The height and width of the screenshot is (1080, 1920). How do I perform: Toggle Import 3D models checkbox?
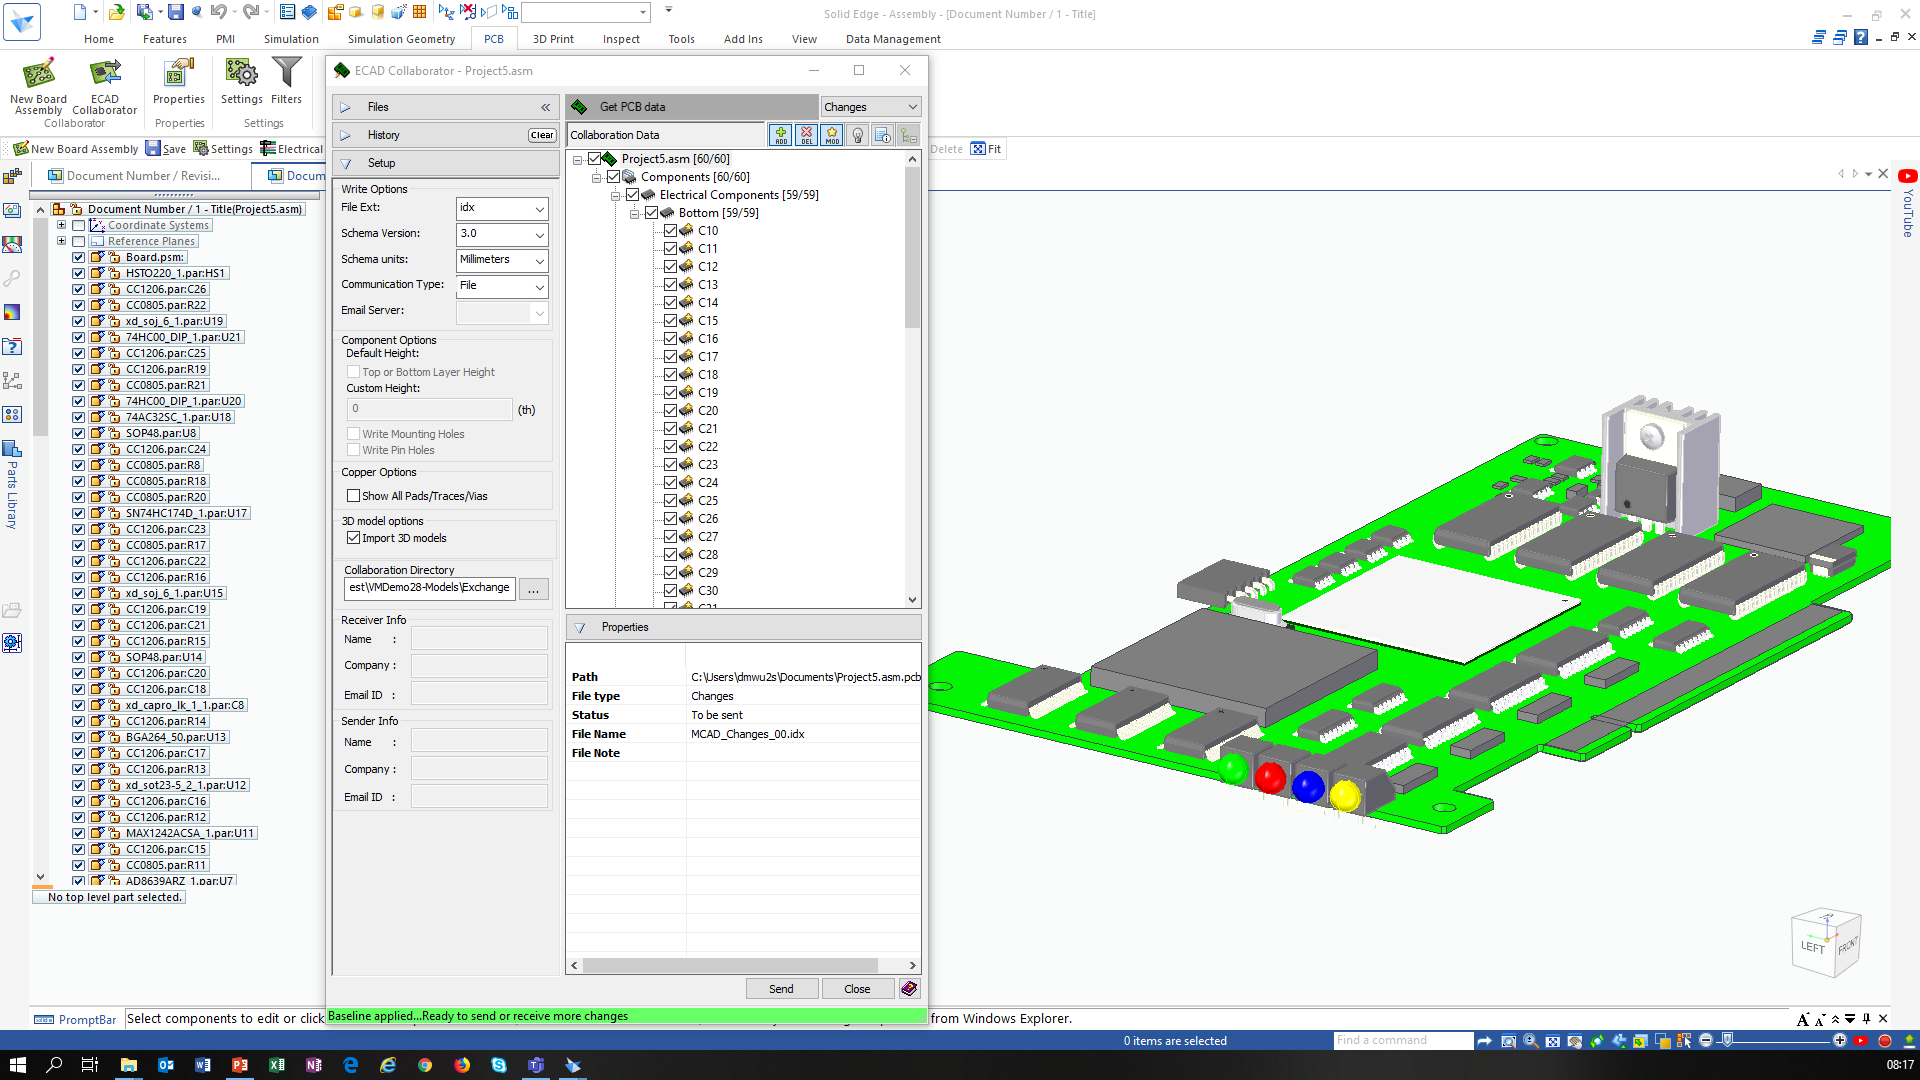(x=353, y=538)
